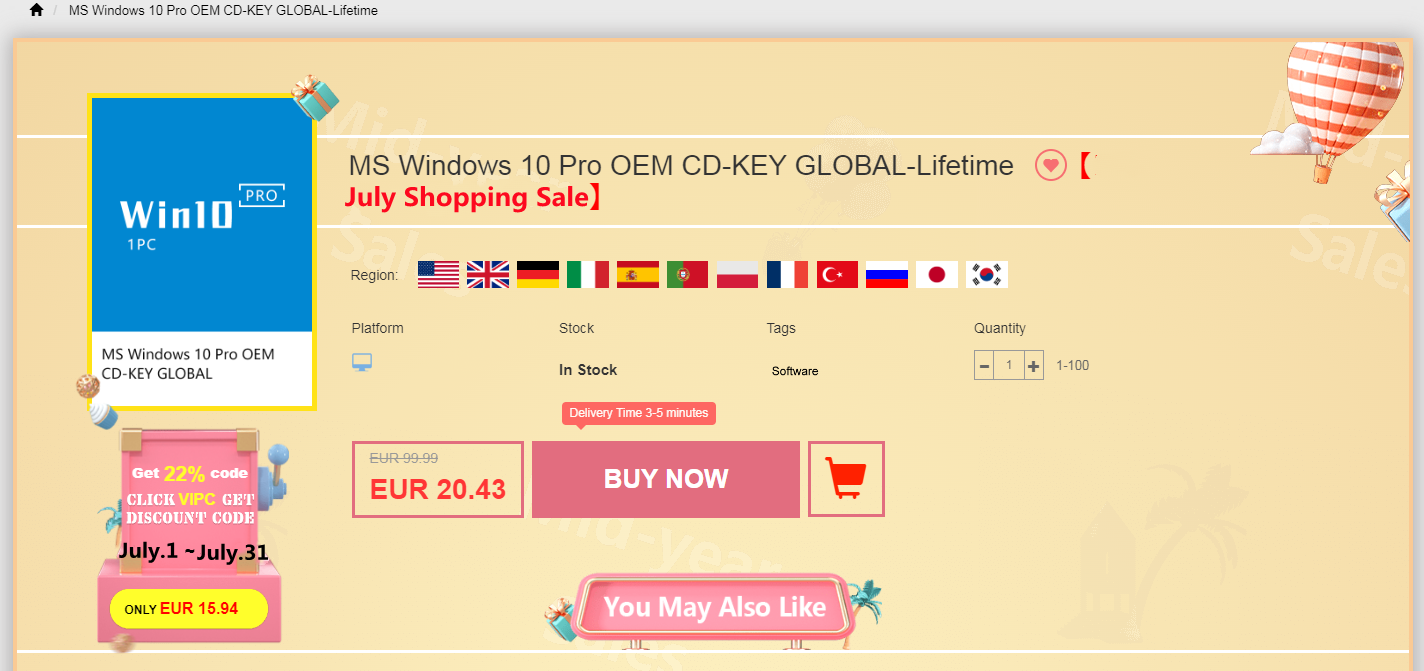Choose the Japanese flag region
Viewport: 1424px width, 671px height.
937,274
